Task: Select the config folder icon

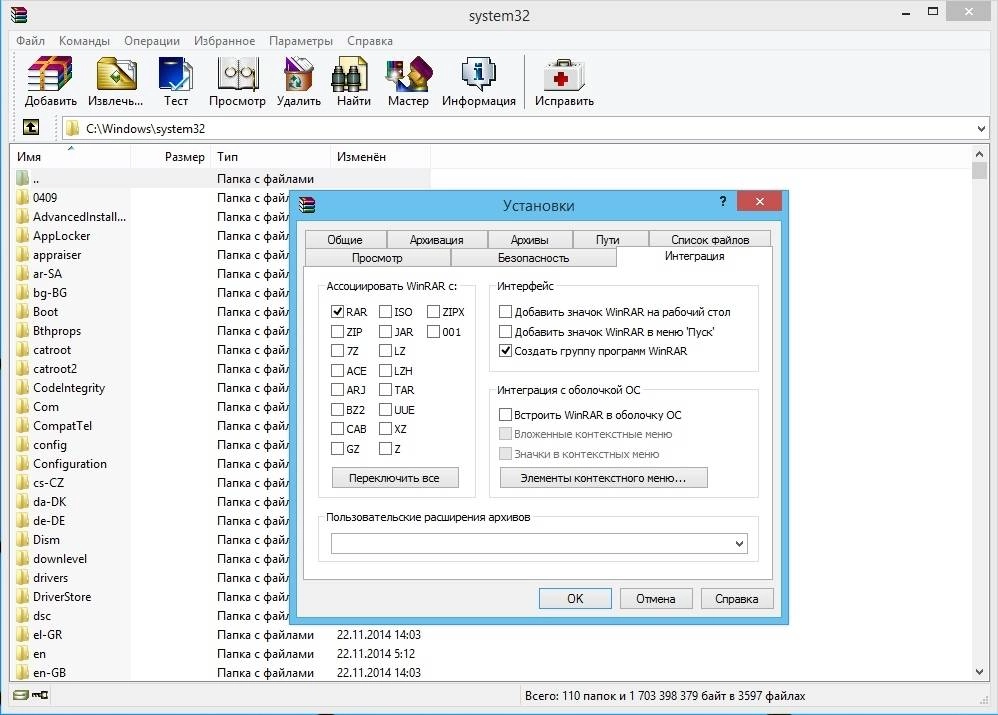Action: coord(23,444)
